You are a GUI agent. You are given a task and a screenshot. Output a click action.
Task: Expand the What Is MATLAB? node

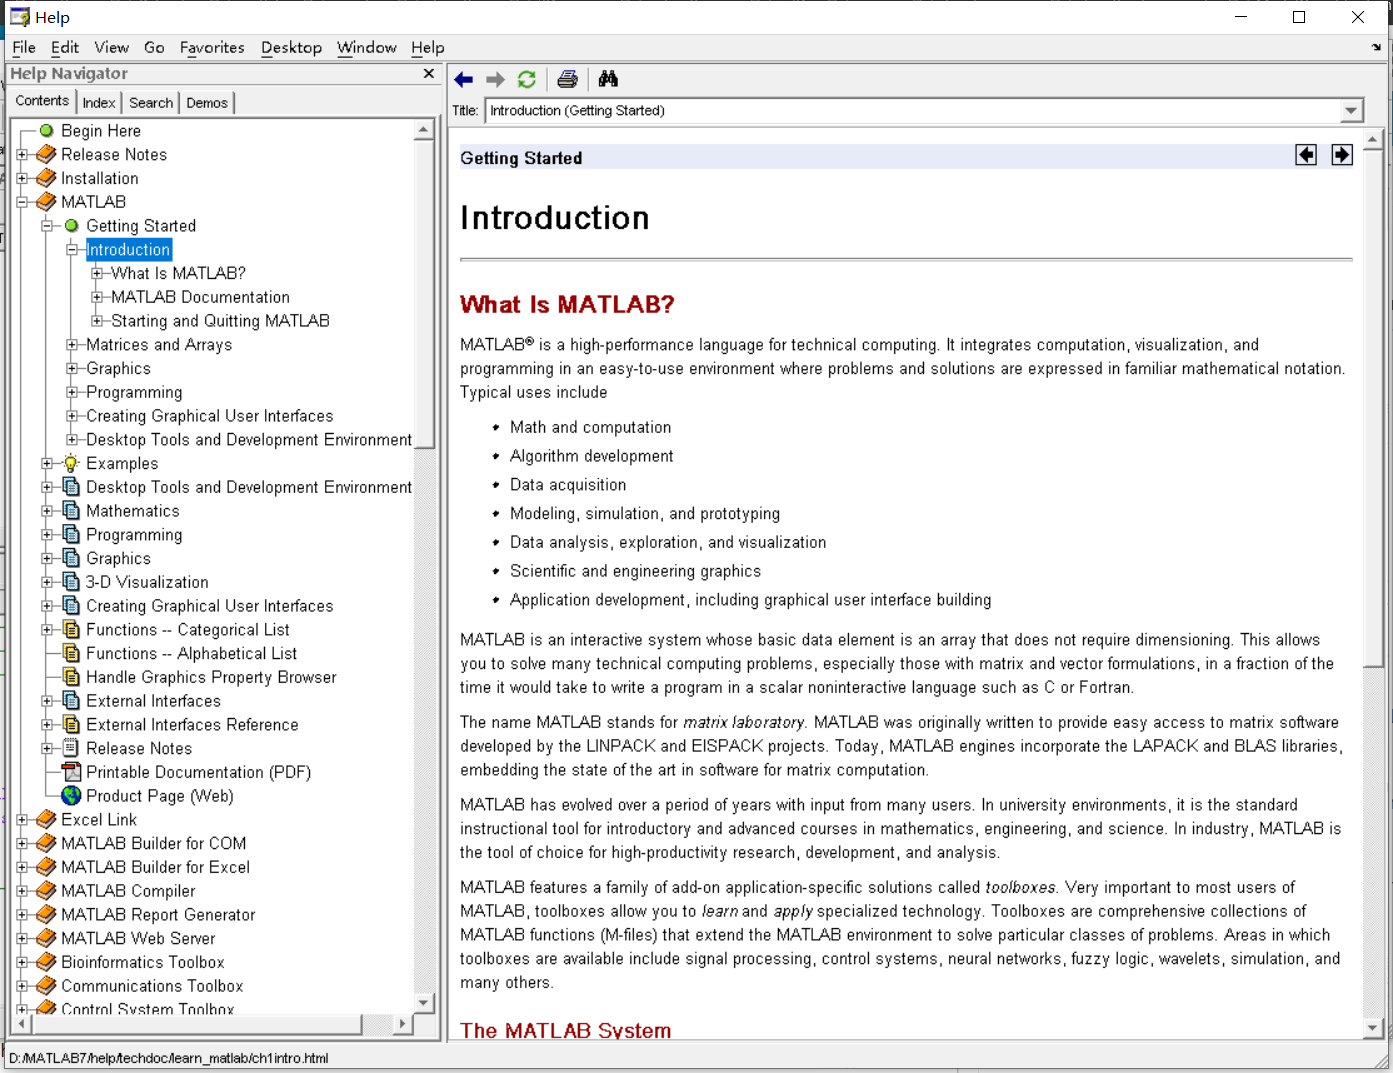click(x=97, y=273)
